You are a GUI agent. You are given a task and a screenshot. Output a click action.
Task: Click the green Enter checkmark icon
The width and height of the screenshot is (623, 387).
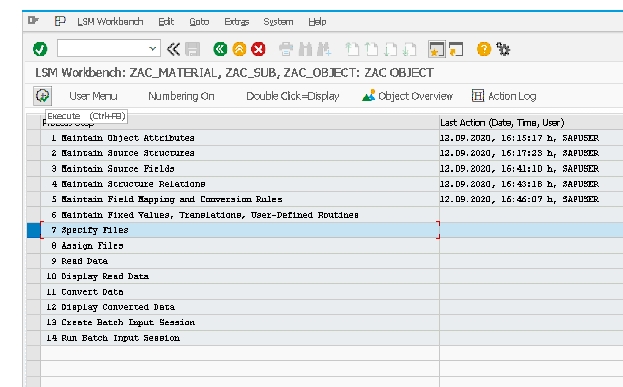pos(40,49)
